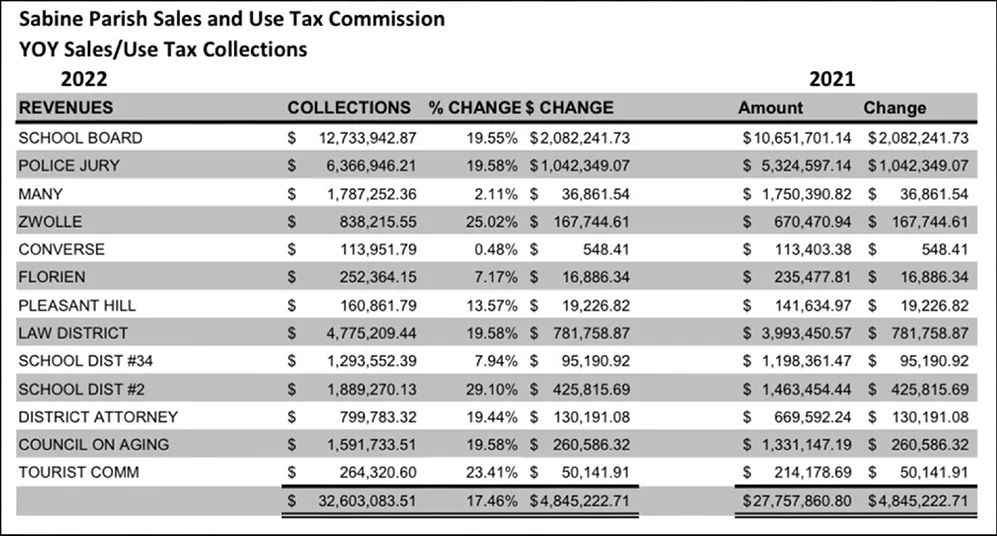Select the YOY Sales/Use Tax Collections title
This screenshot has height=536, width=997.
tap(163, 49)
